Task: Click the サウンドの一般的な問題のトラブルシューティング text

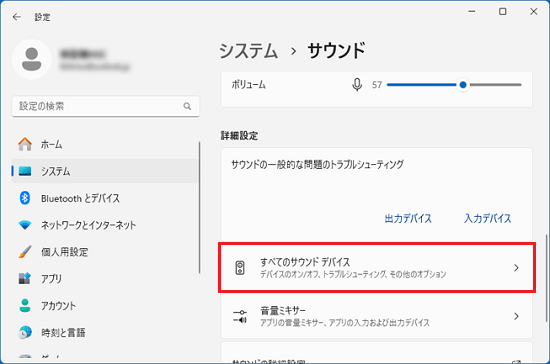Action: [x=317, y=164]
